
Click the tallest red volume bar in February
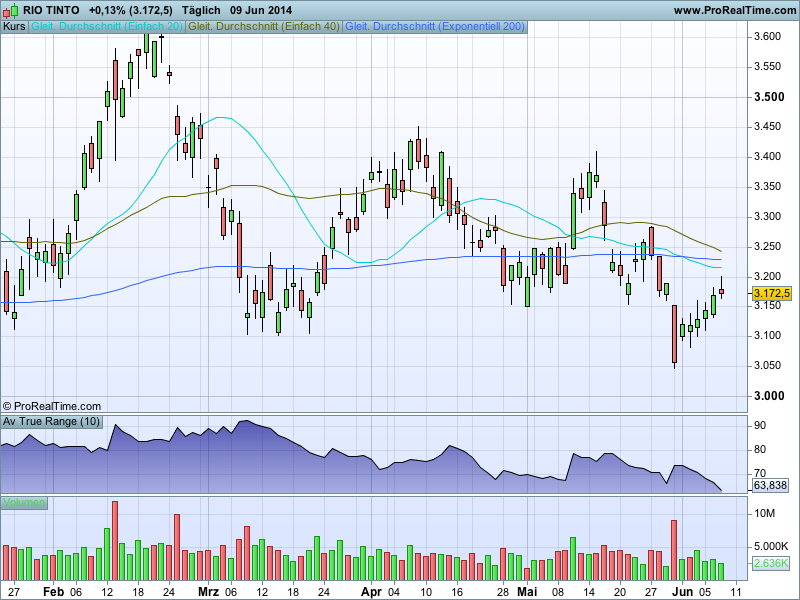(x=115, y=540)
